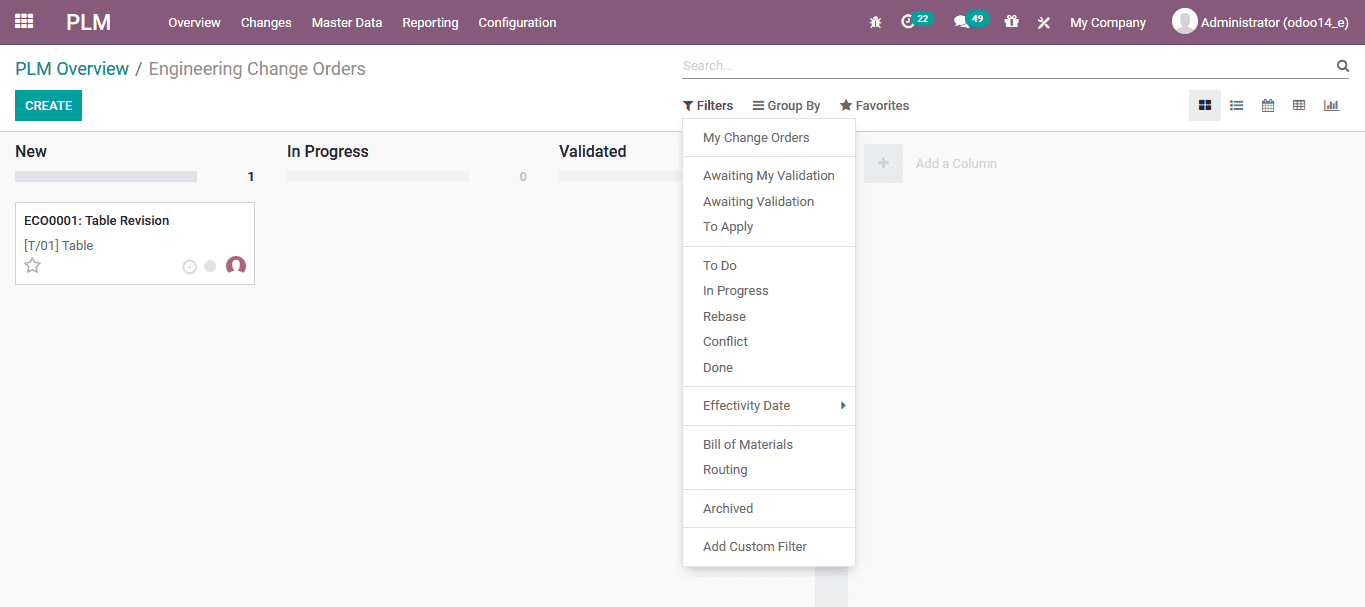The image size is (1365, 607).
Task: Apply the Routing filter
Action: point(769,470)
